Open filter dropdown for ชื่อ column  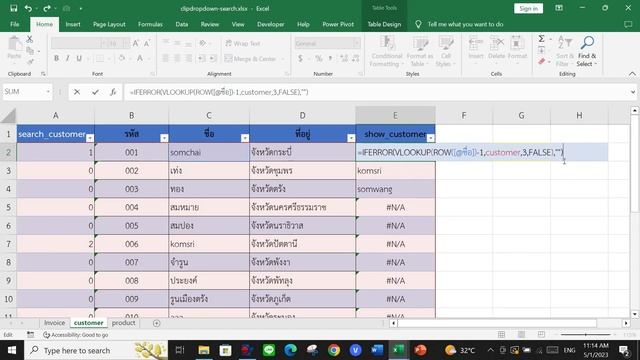click(x=245, y=138)
